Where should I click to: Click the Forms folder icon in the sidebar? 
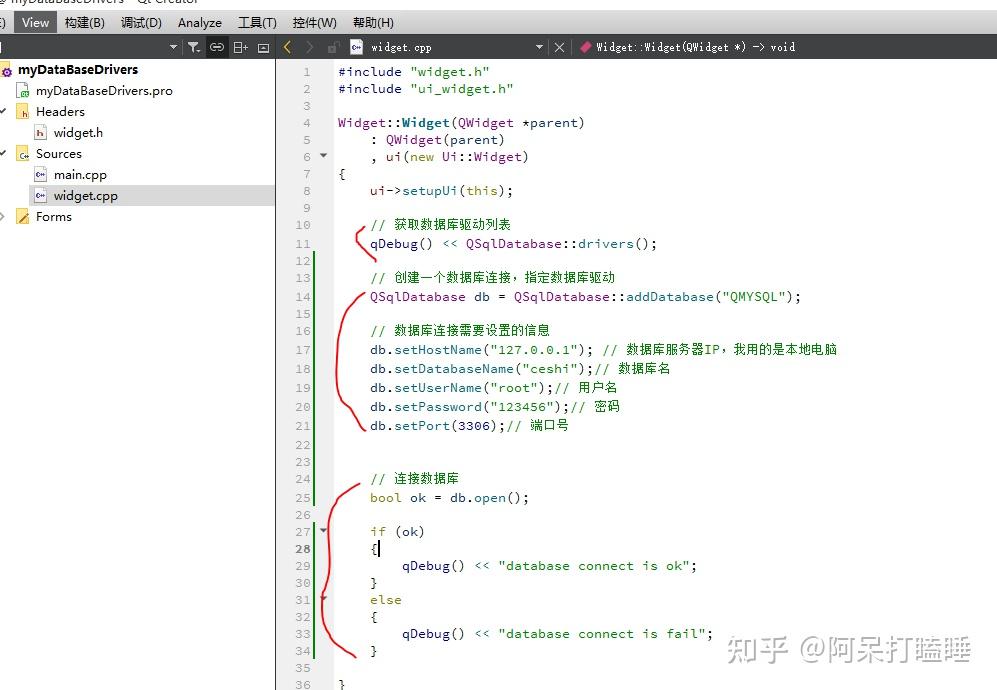(x=22, y=216)
